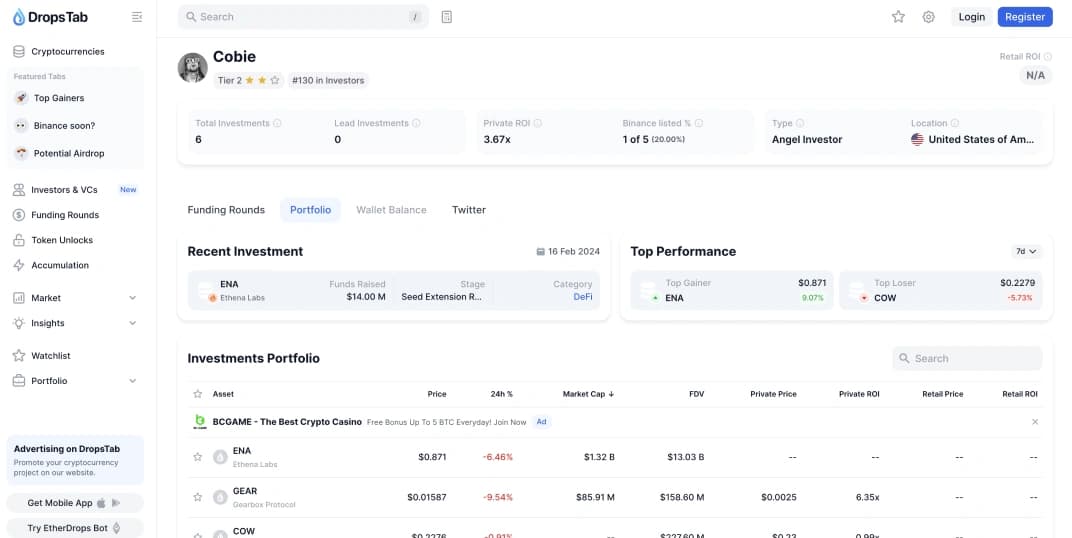Click GEAR Gearbox Protocol asset name

264,497
